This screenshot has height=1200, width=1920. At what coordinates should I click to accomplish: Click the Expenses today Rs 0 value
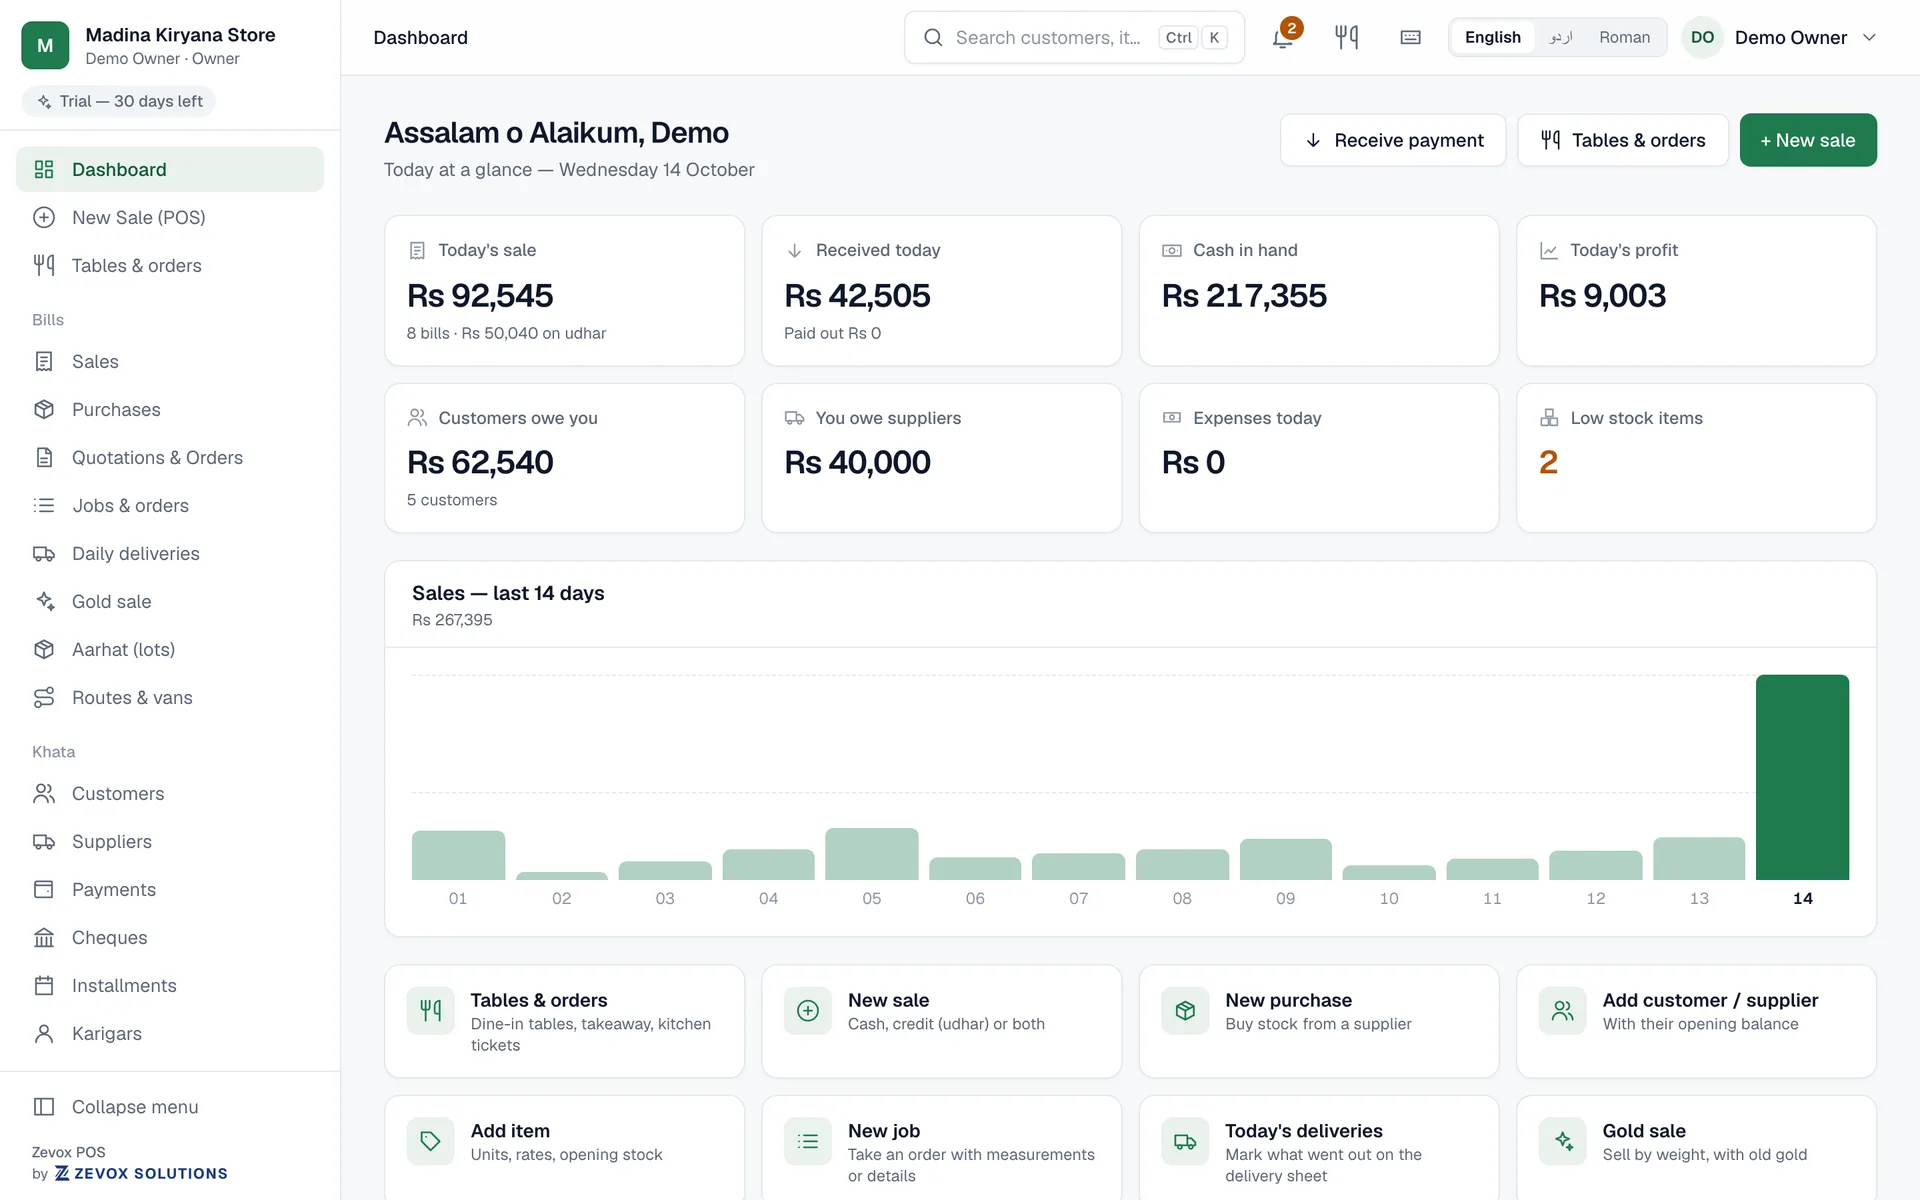[1193, 462]
